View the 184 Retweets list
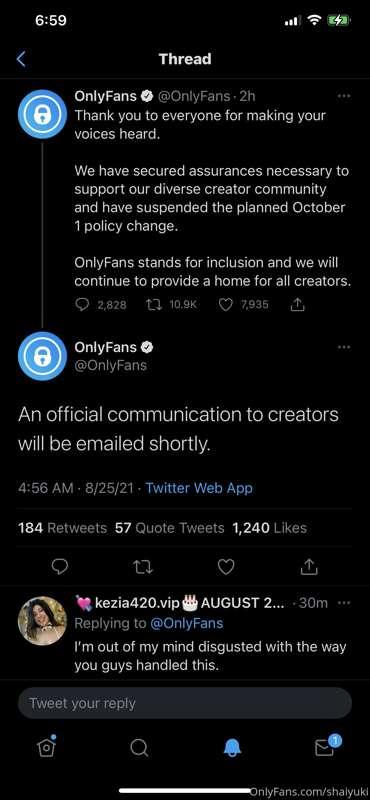The height and width of the screenshot is (800, 370). coord(62,528)
